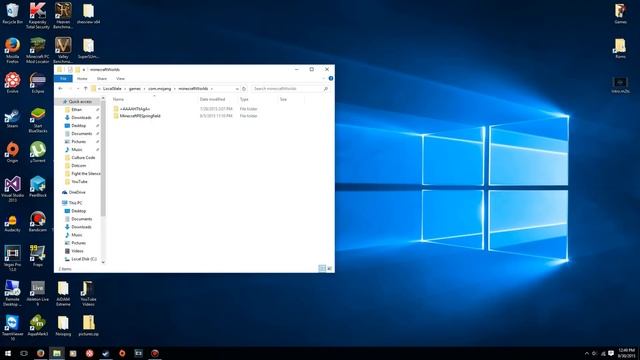640x360 pixels.
Task: Select the uTorrent desktop icon
Action: coord(38,152)
